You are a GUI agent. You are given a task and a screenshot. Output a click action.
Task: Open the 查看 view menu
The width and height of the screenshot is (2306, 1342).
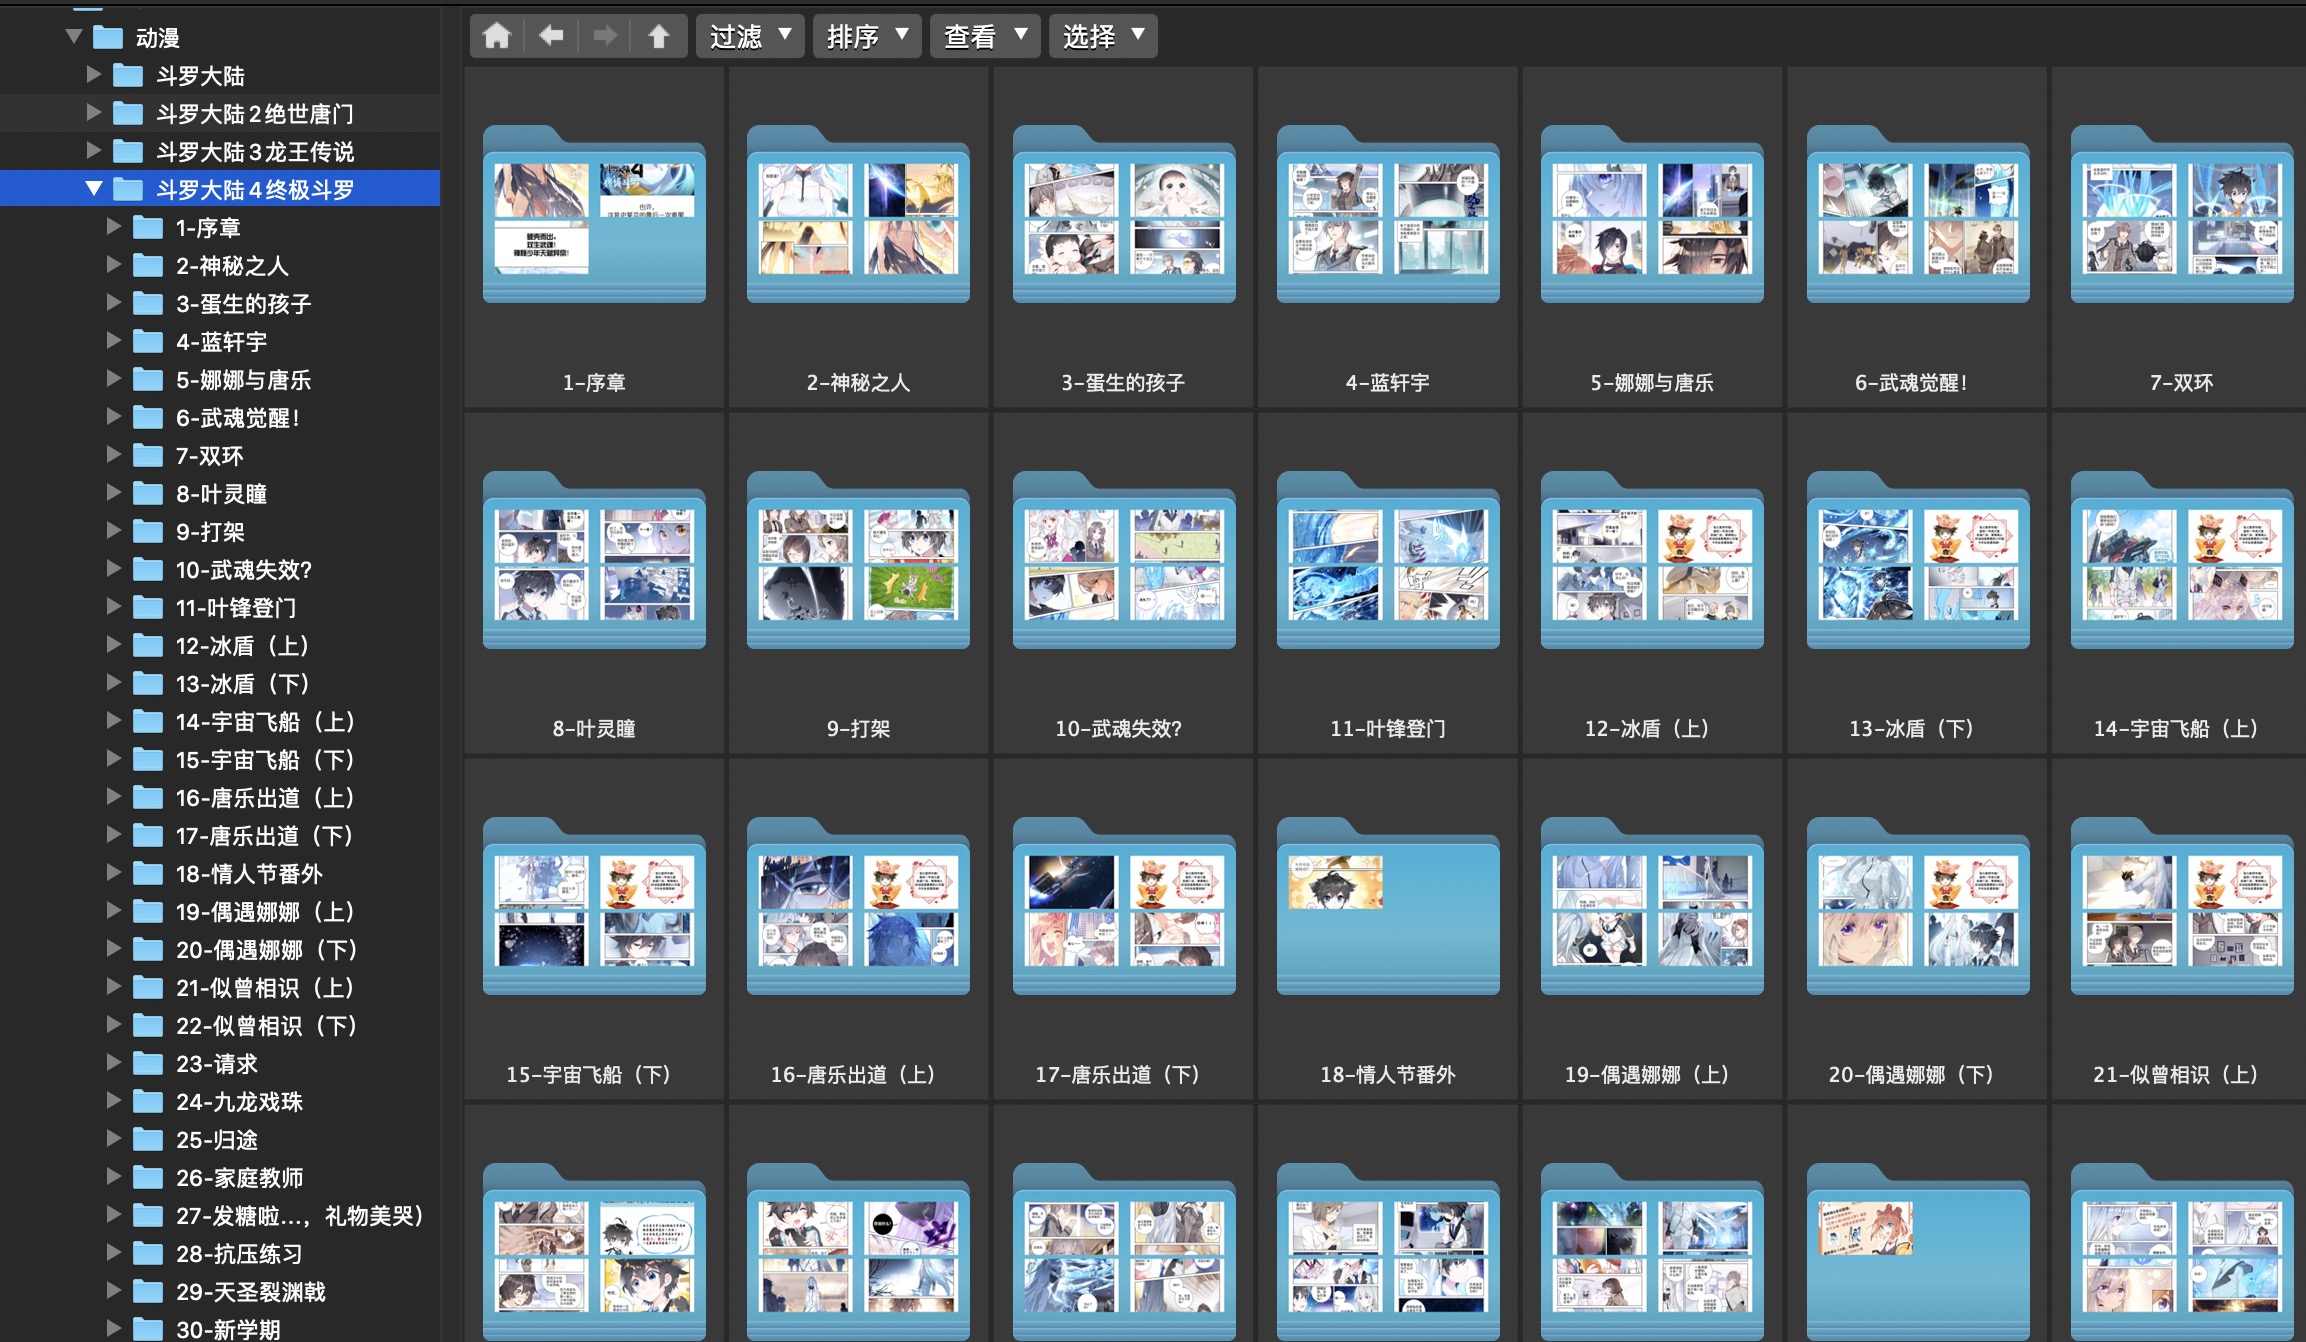click(985, 37)
